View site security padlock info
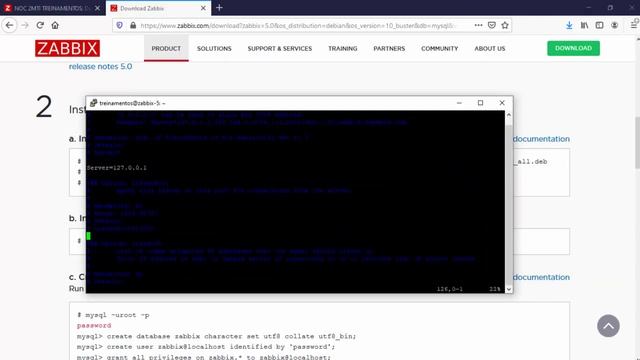The height and width of the screenshot is (360, 640). pos(133,25)
